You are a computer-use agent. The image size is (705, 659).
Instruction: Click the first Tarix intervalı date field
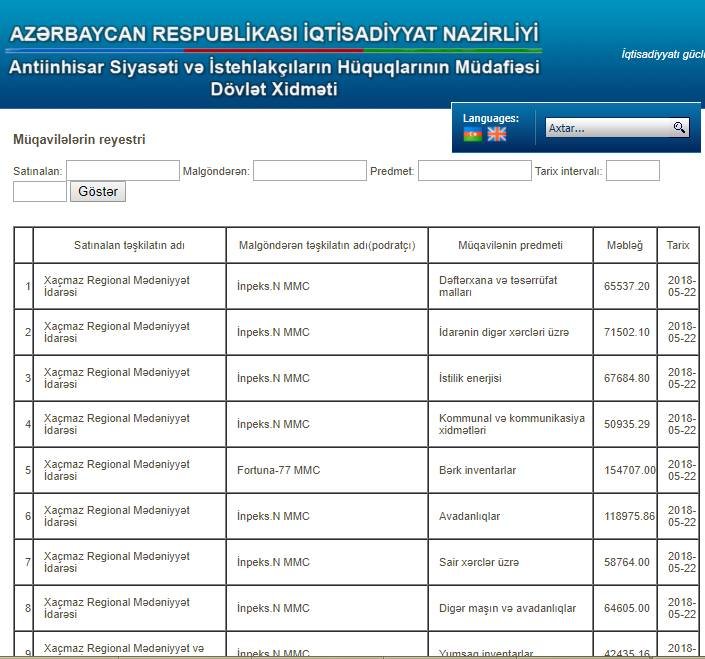pyautogui.click(x=632, y=171)
